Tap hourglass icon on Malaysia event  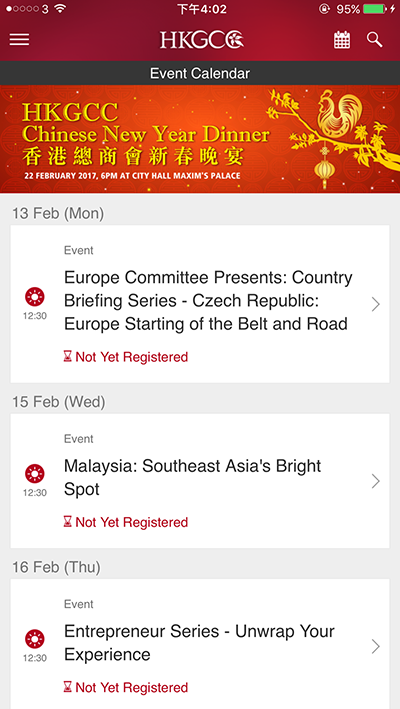(x=67, y=522)
